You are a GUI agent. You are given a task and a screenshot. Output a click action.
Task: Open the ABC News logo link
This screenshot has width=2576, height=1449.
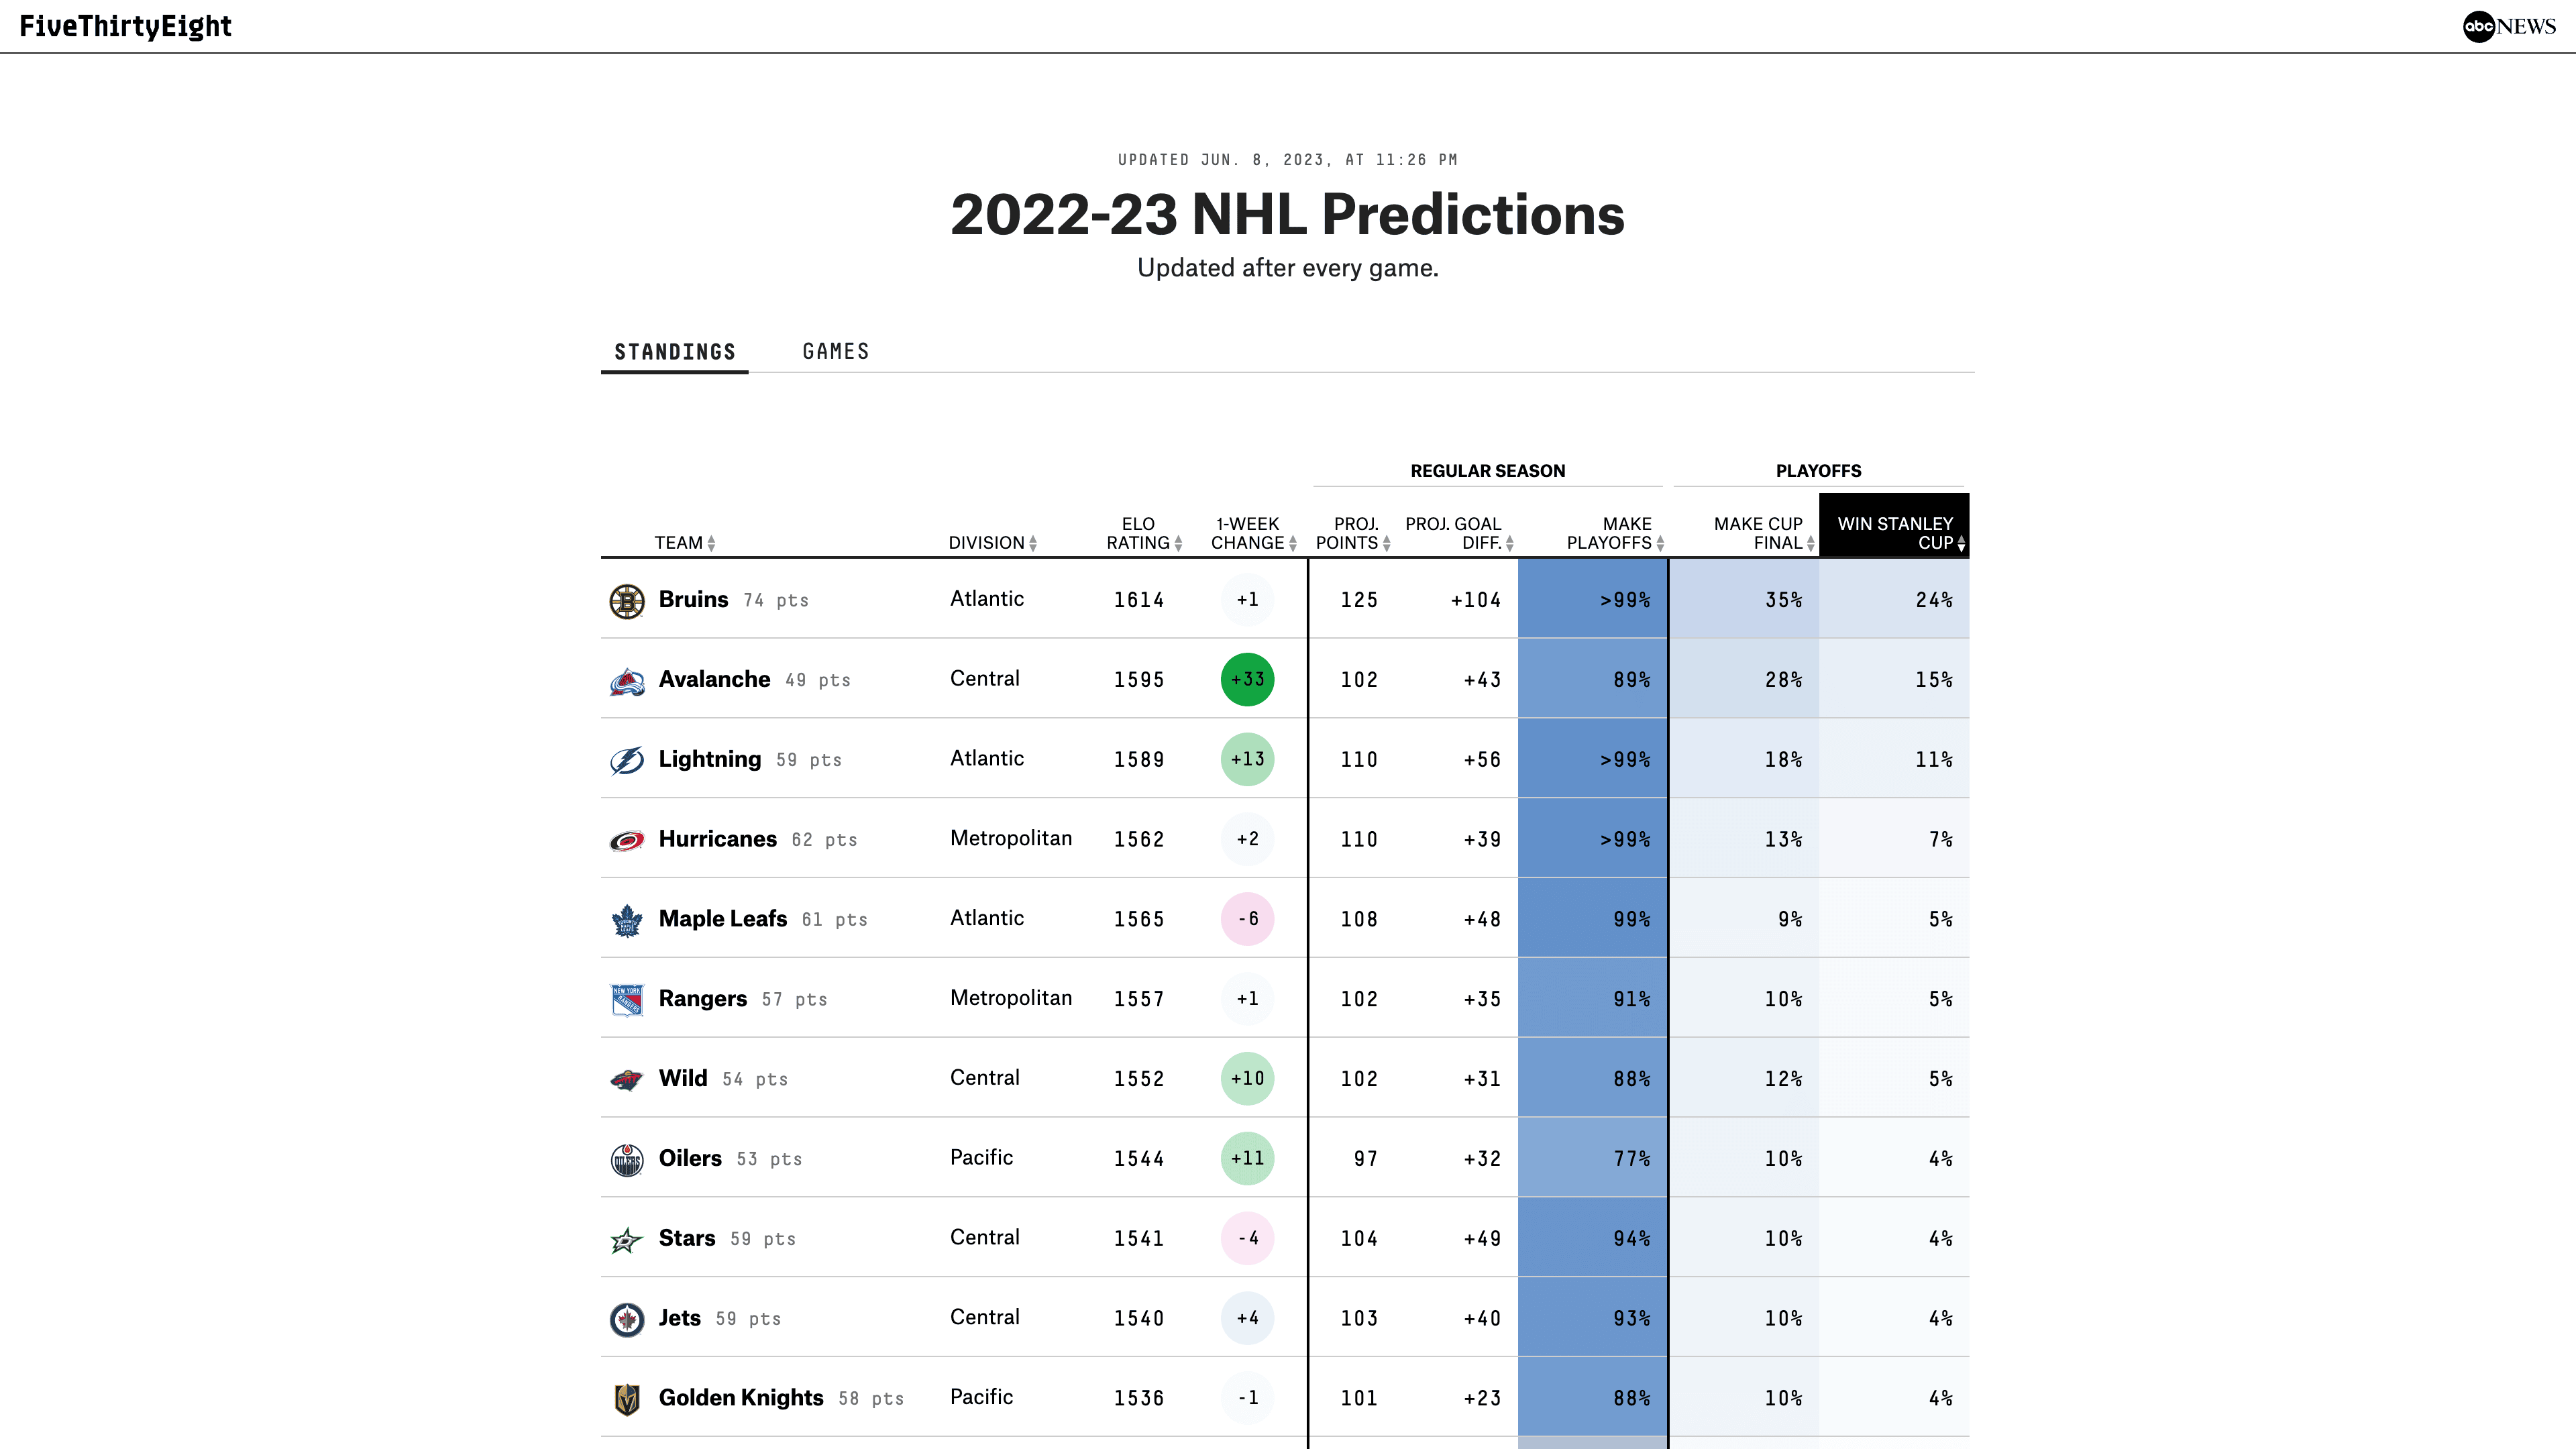[2508, 27]
